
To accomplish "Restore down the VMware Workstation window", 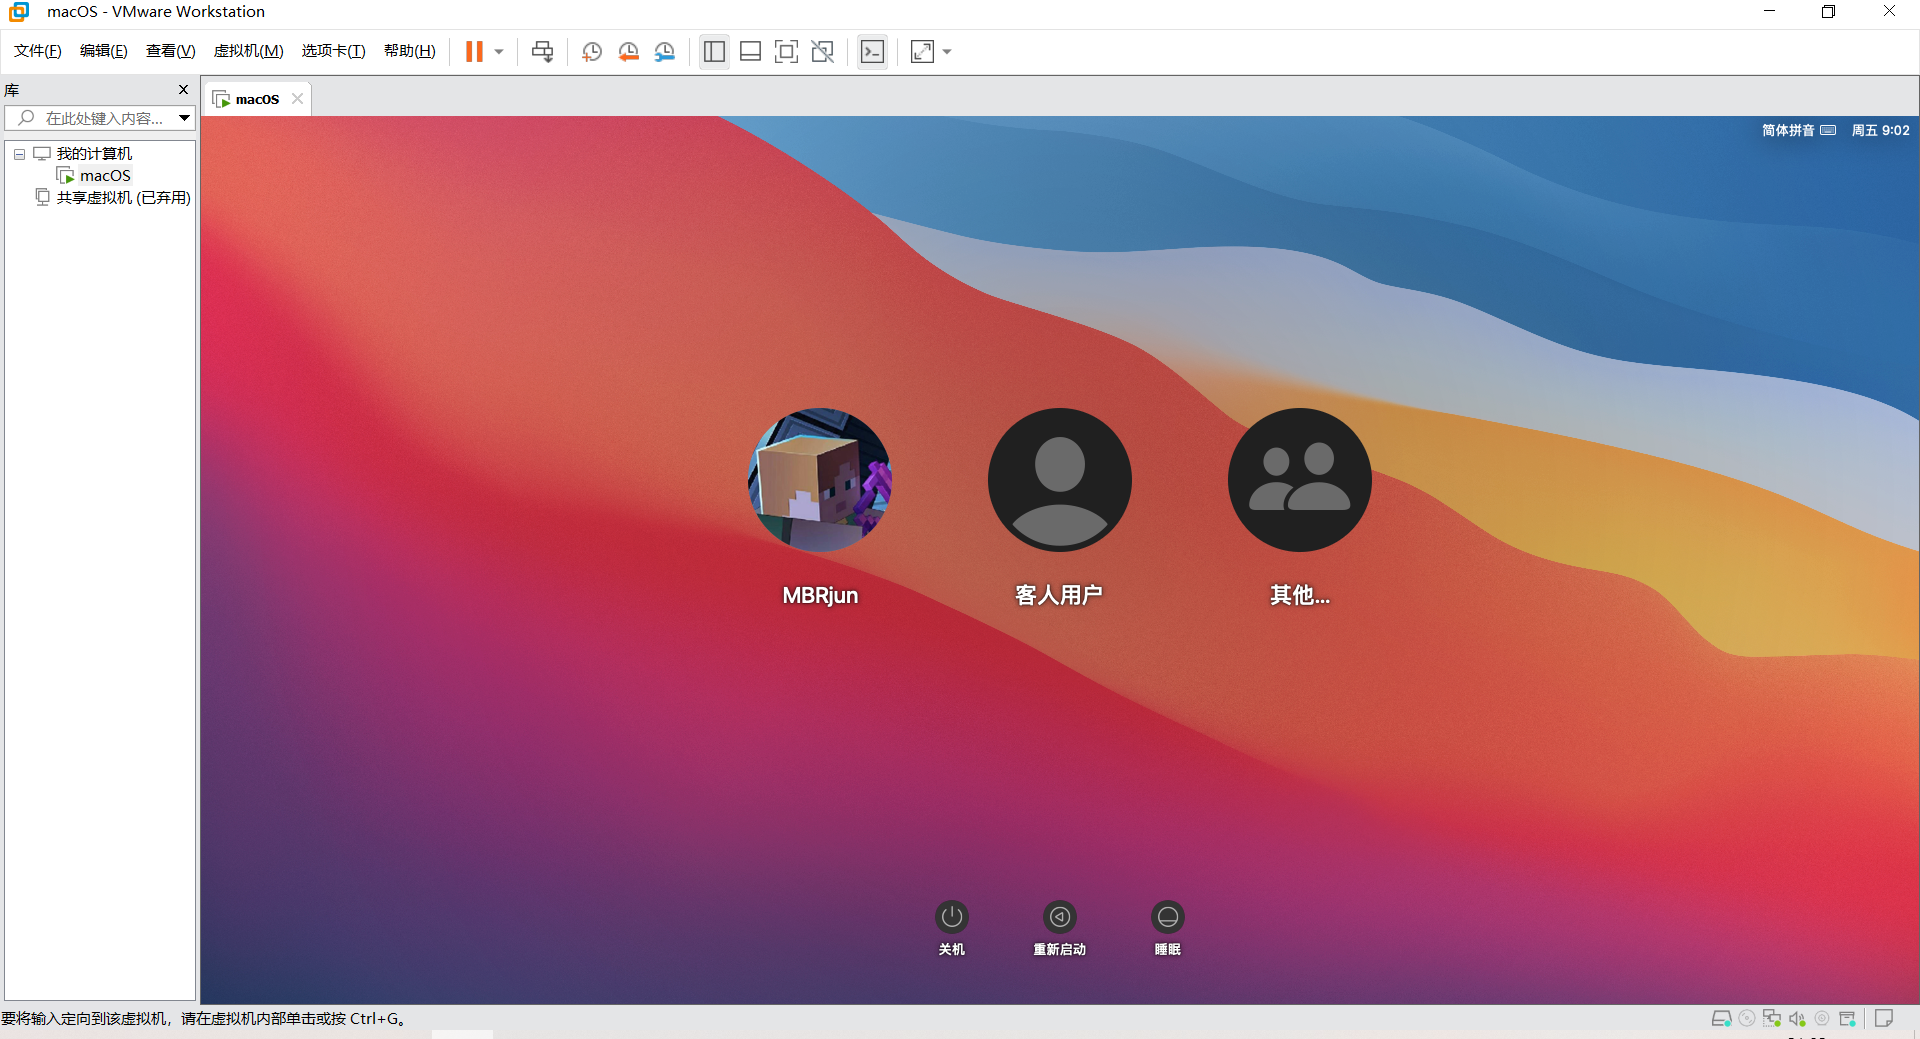I will [x=1828, y=11].
